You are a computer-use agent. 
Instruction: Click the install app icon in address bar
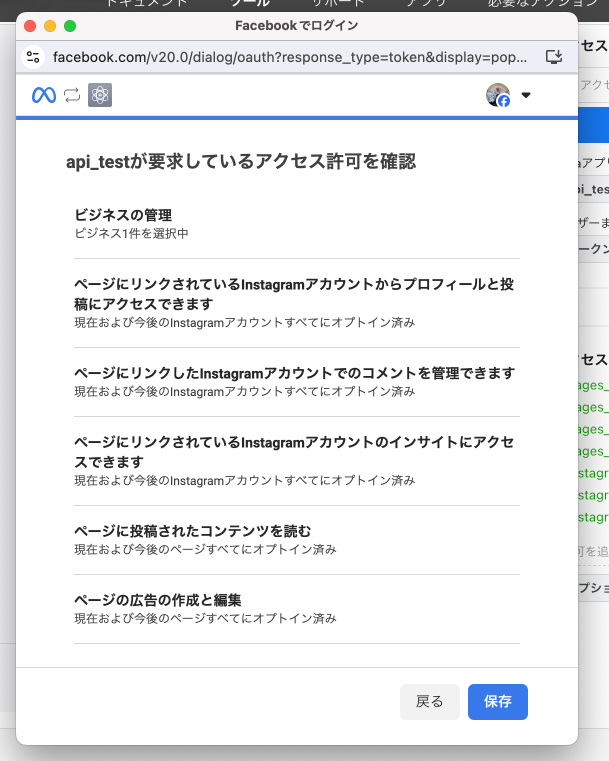point(554,57)
